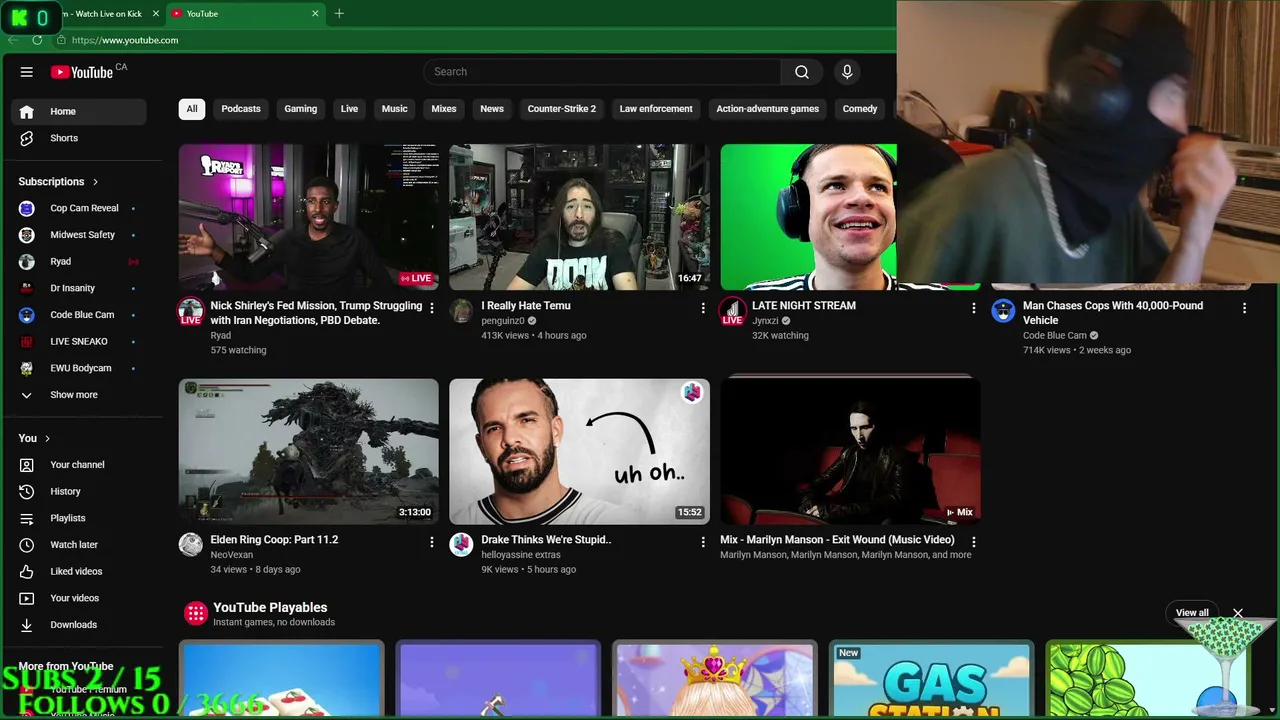Reload the page in the browser

pos(37,40)
